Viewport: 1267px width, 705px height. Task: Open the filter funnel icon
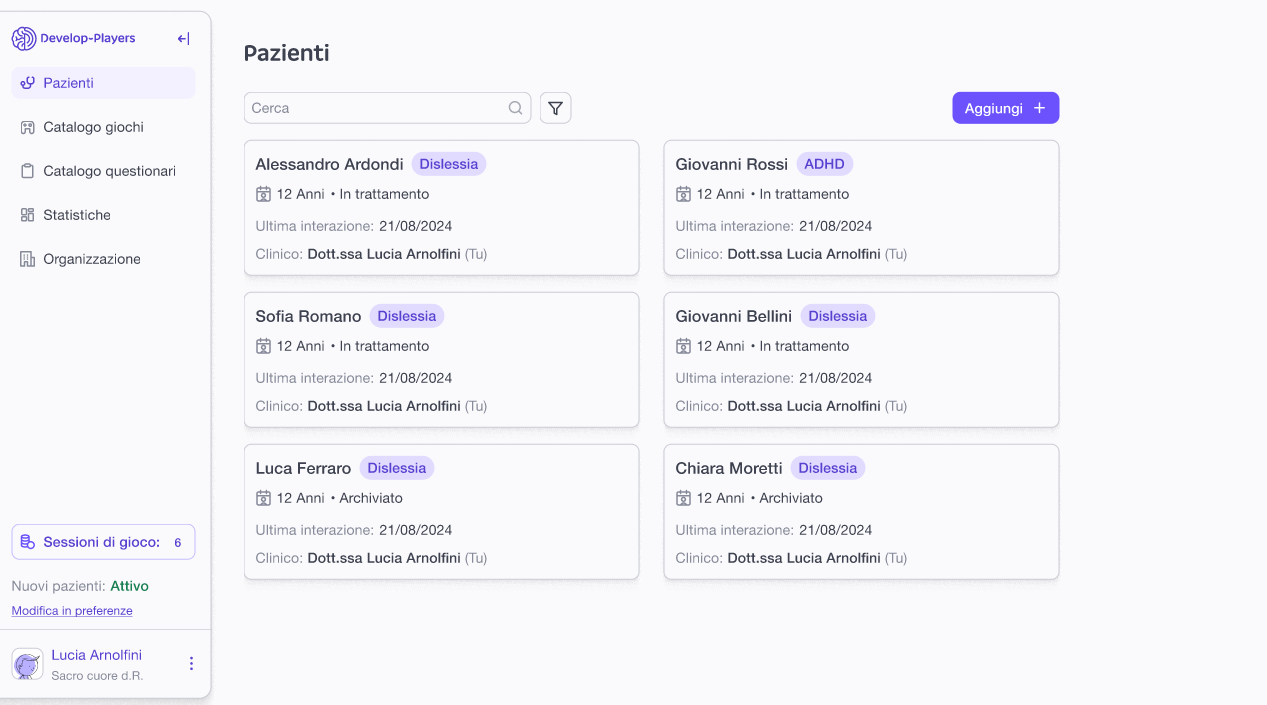[556, 108]
